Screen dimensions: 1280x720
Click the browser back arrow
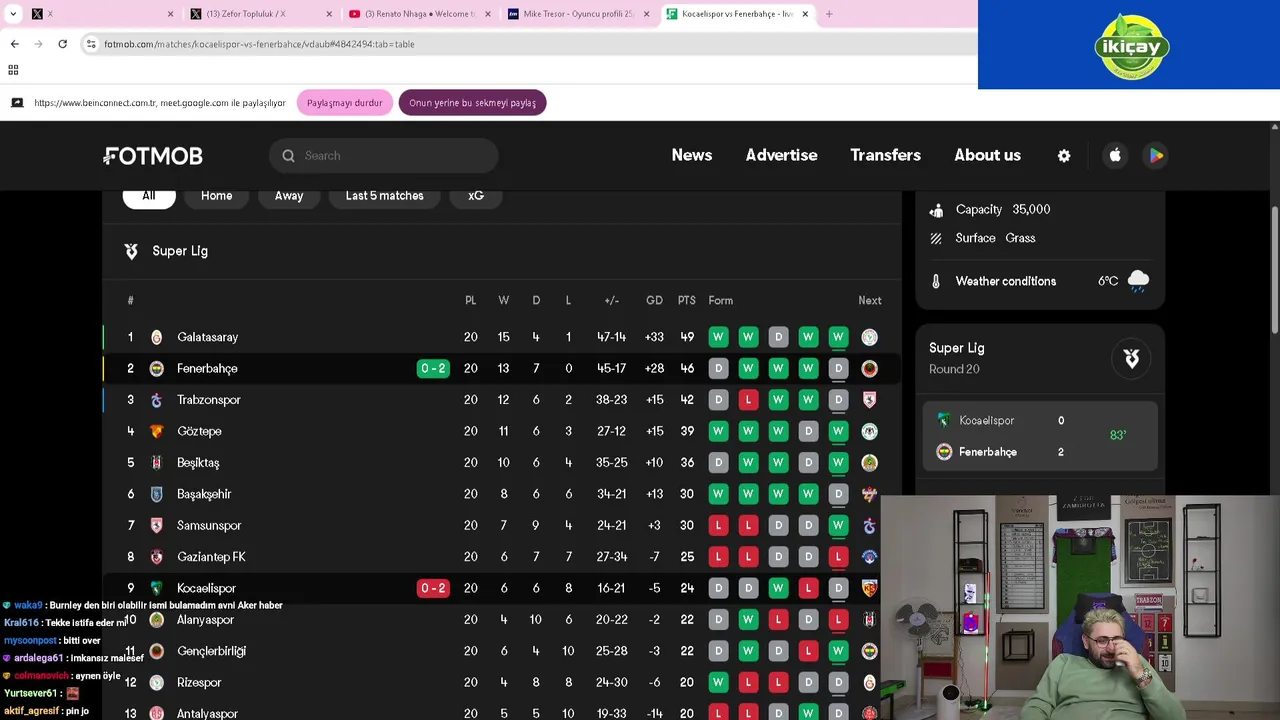point(14,44)
